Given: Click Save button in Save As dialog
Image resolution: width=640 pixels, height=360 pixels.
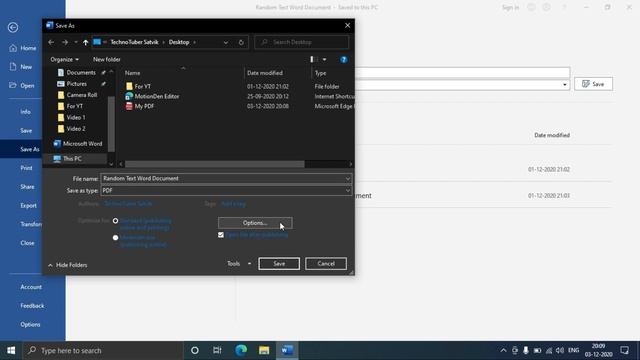Looking at the screenshot, I should [x=279, y=264].
